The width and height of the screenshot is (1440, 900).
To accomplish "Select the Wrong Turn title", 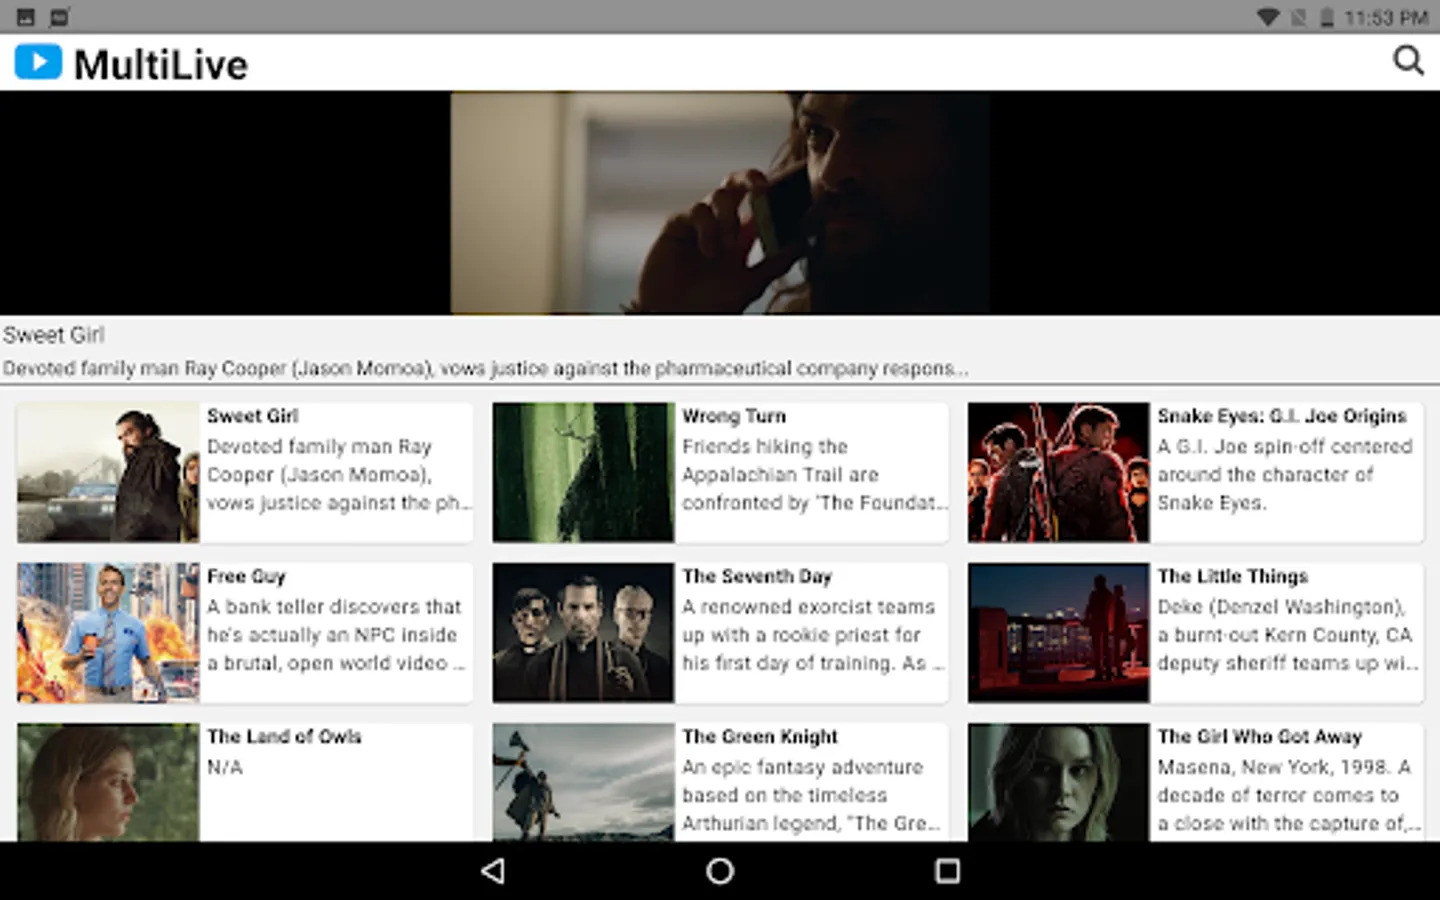I will coord(734,416).
